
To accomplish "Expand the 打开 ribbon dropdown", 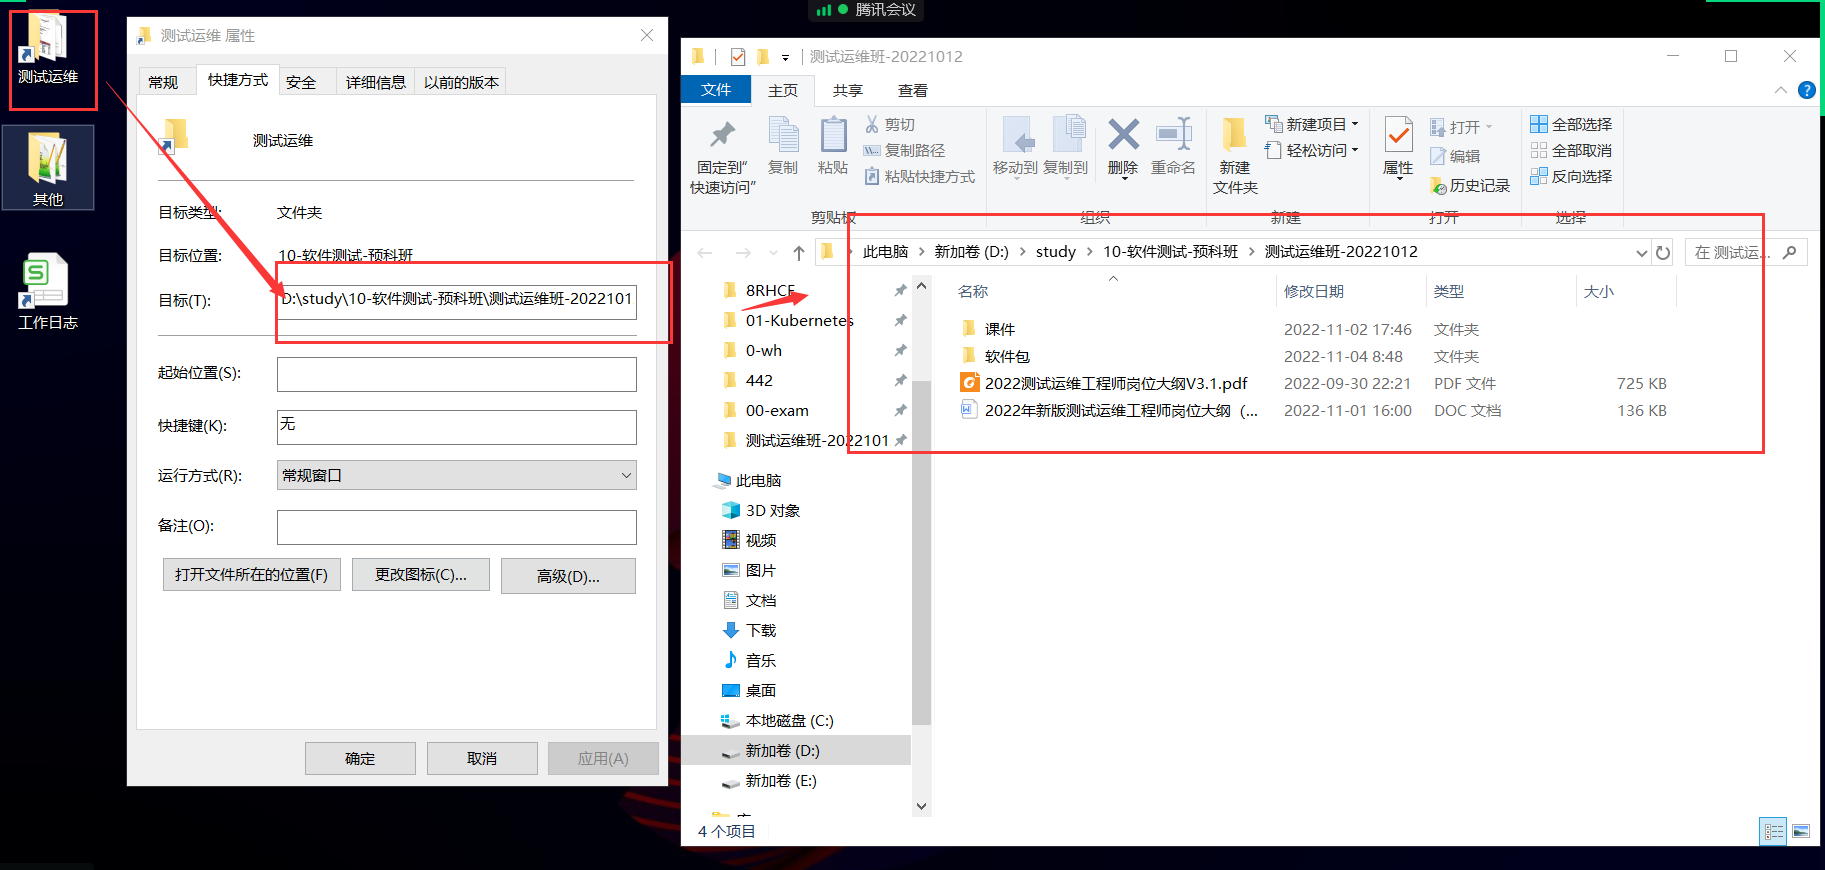I will tap(1489, 127).
